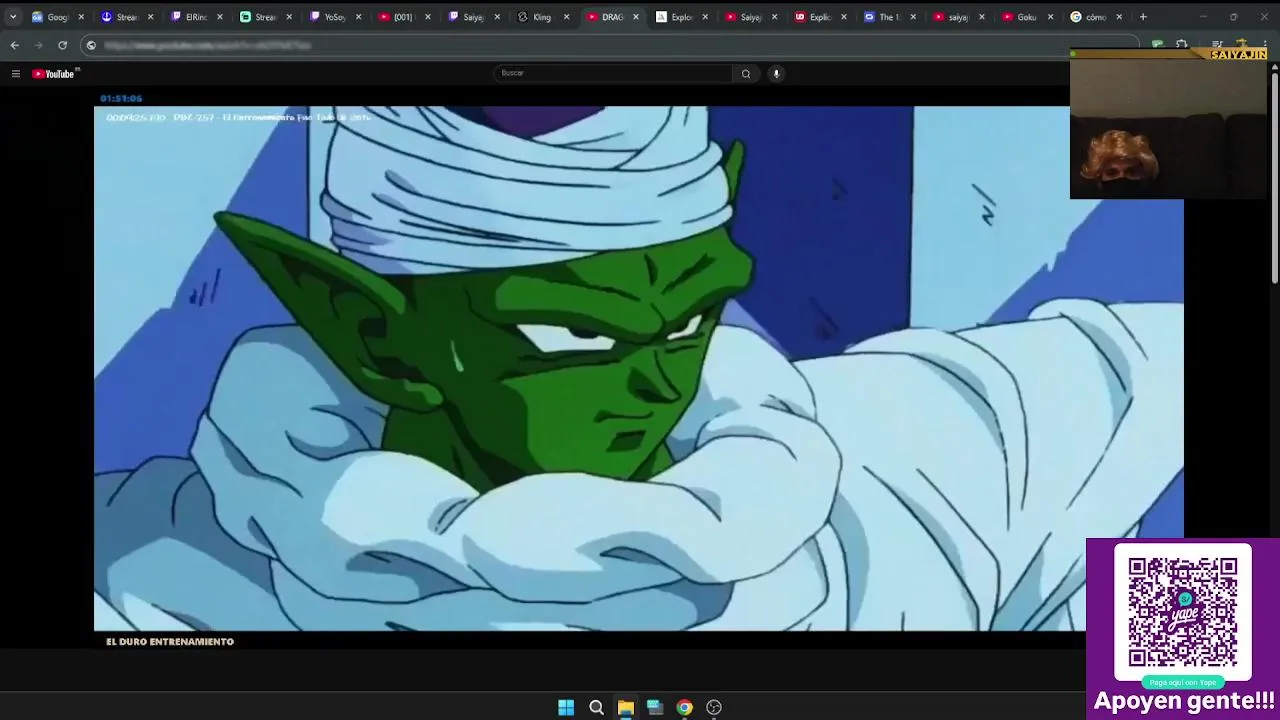The image size is (1280, 720).
Task: Click the sync-arrows extension icon in toolbar
Action: 1182,45
